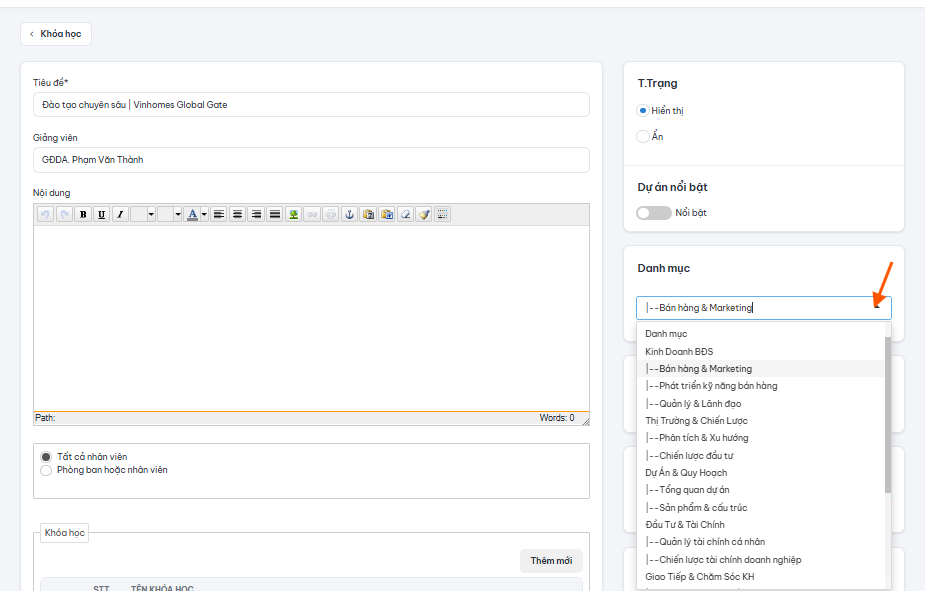This screenshot has width=925, height=591.
Task: Align text right in the editor
Action: [256, 214]
